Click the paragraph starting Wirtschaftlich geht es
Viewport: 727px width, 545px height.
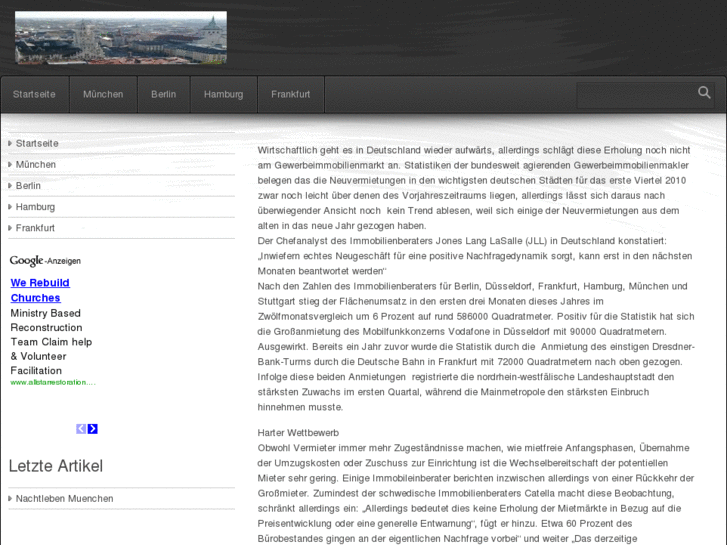pyautogui.click(x=474, y=188)
